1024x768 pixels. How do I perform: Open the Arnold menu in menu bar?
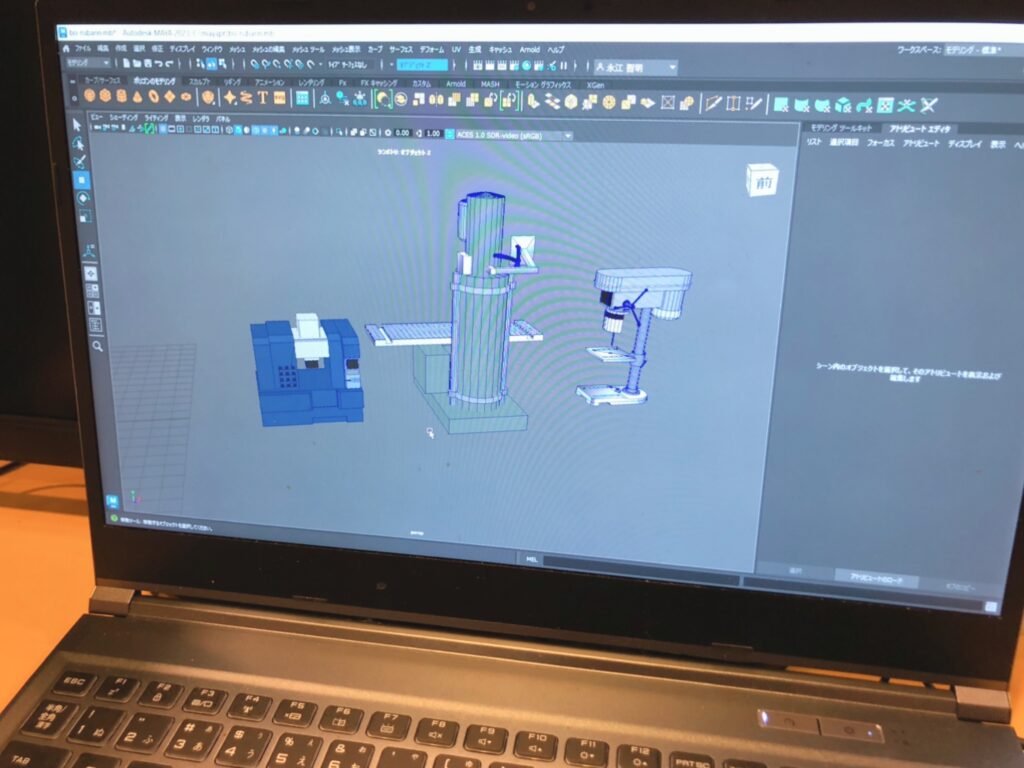[530, 50]
